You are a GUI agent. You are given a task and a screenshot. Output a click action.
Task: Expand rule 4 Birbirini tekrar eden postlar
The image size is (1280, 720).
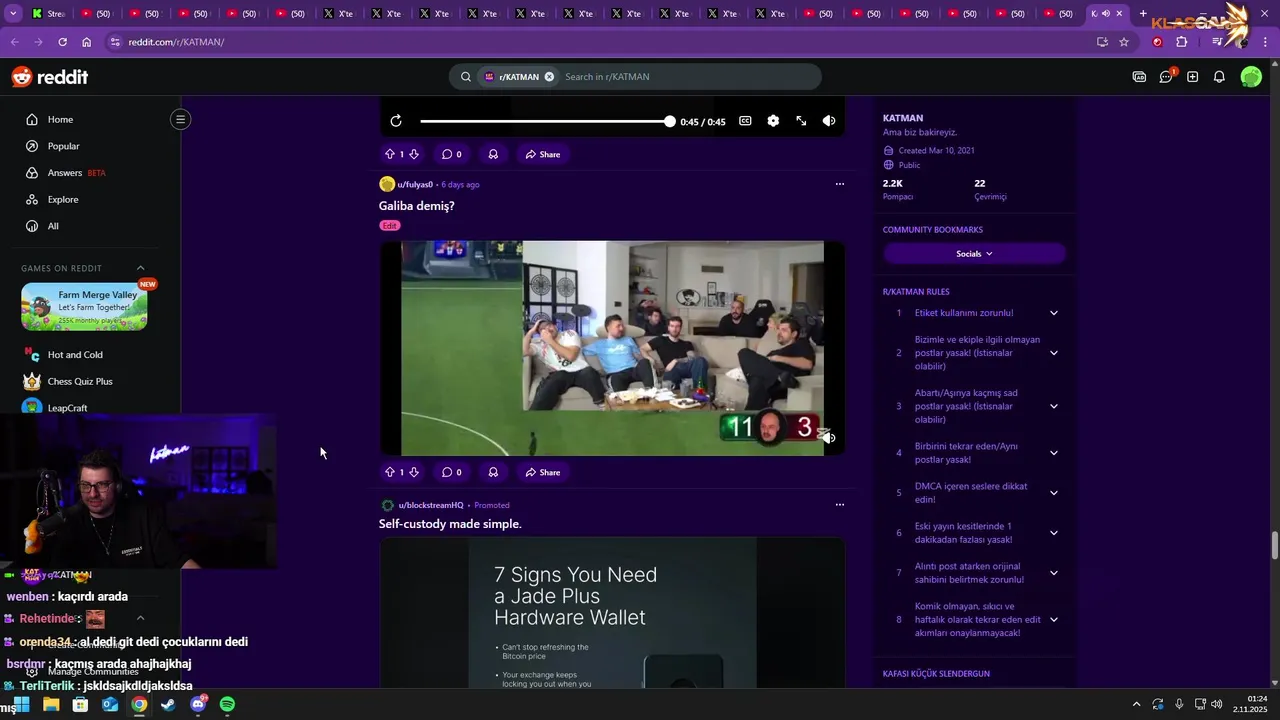click(x=1053, y=453)
